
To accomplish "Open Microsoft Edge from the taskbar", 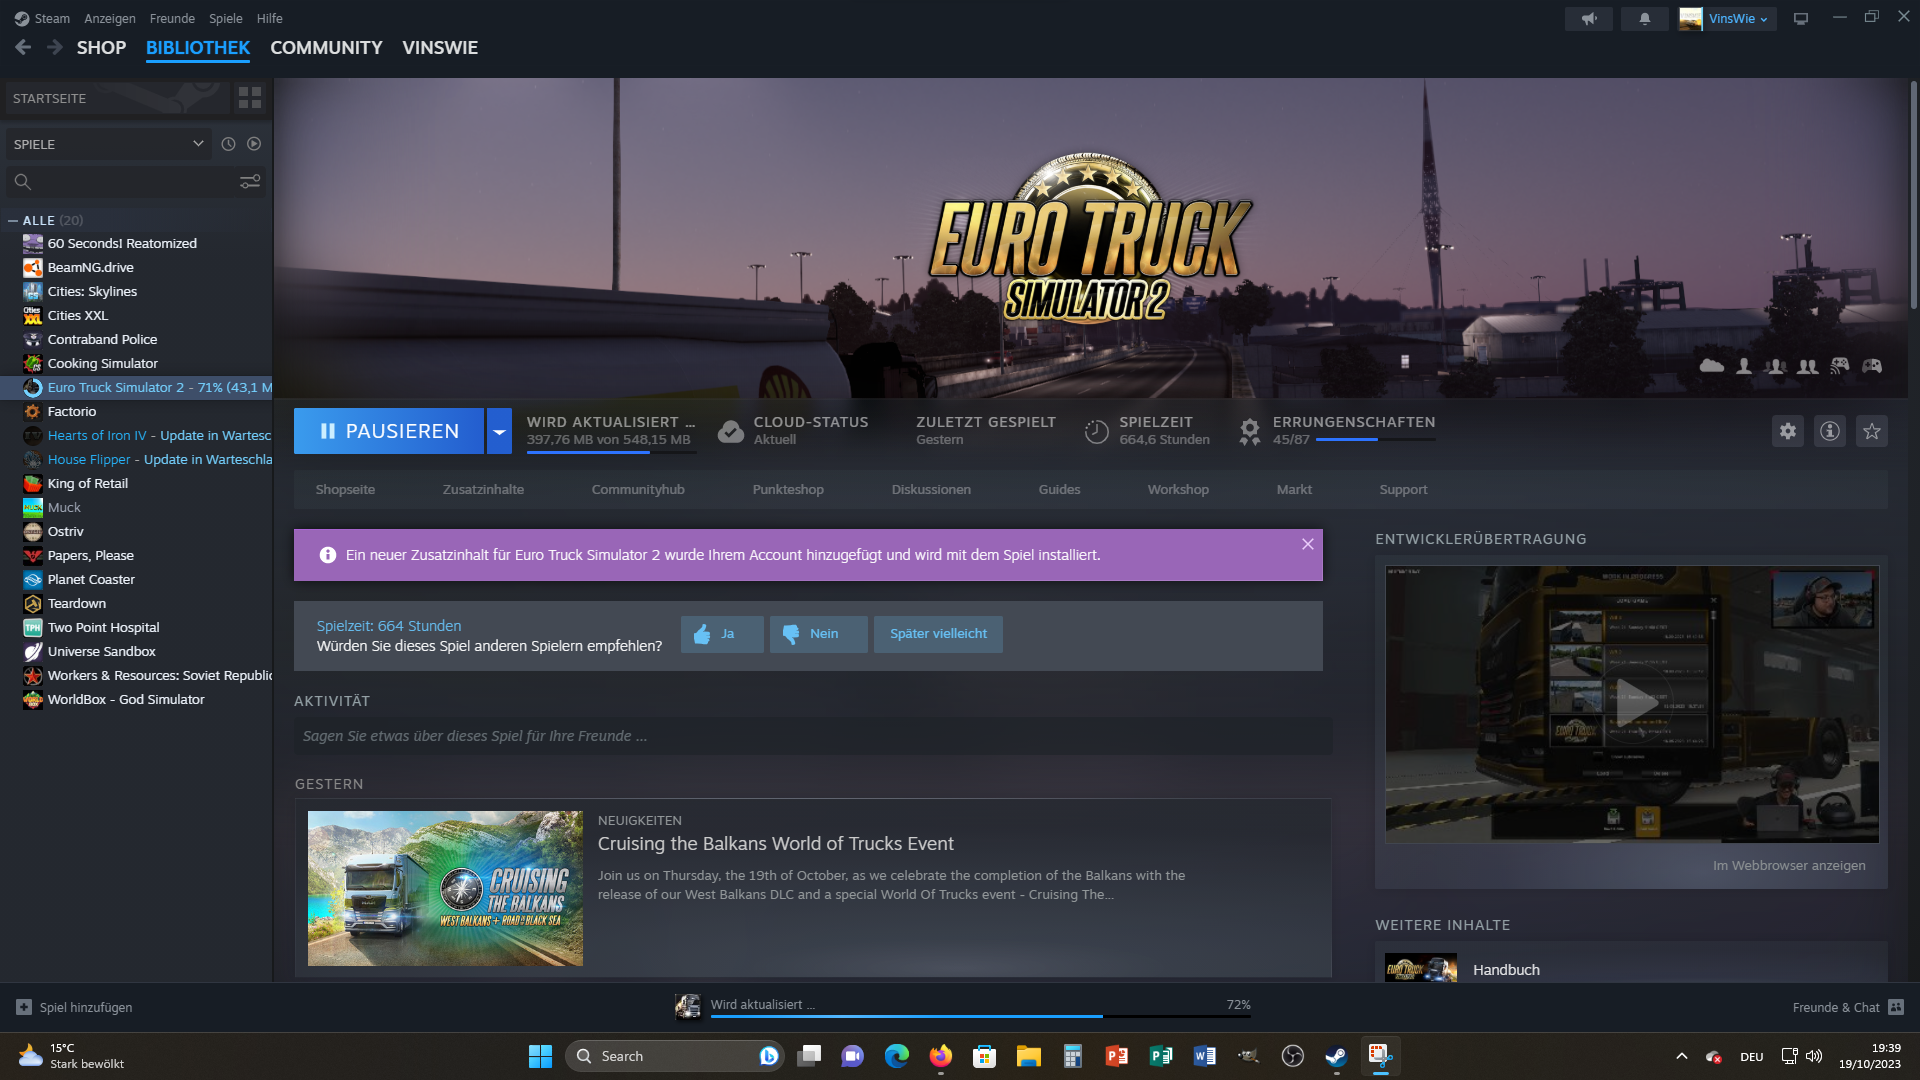I will point(896,1056).
